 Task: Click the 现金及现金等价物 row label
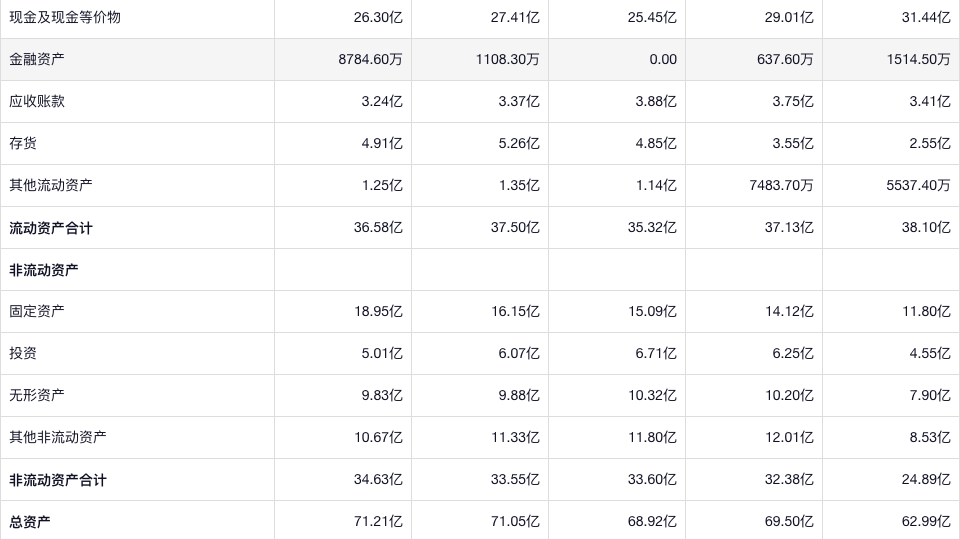point(65,17)
